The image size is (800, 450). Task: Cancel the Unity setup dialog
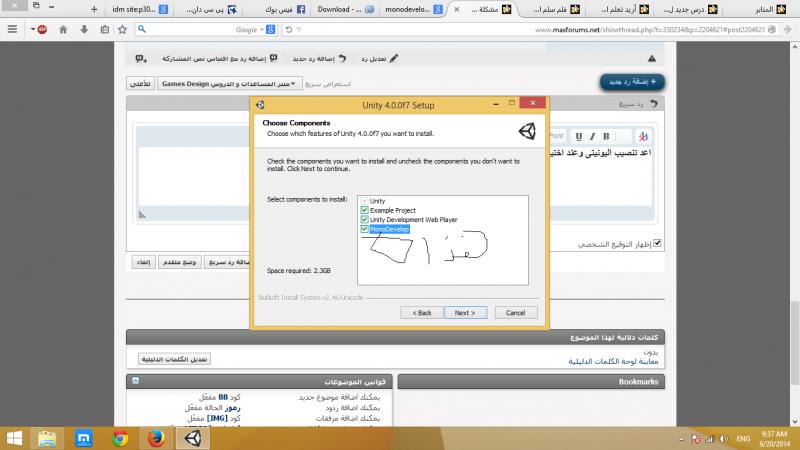tap(515, 313)
